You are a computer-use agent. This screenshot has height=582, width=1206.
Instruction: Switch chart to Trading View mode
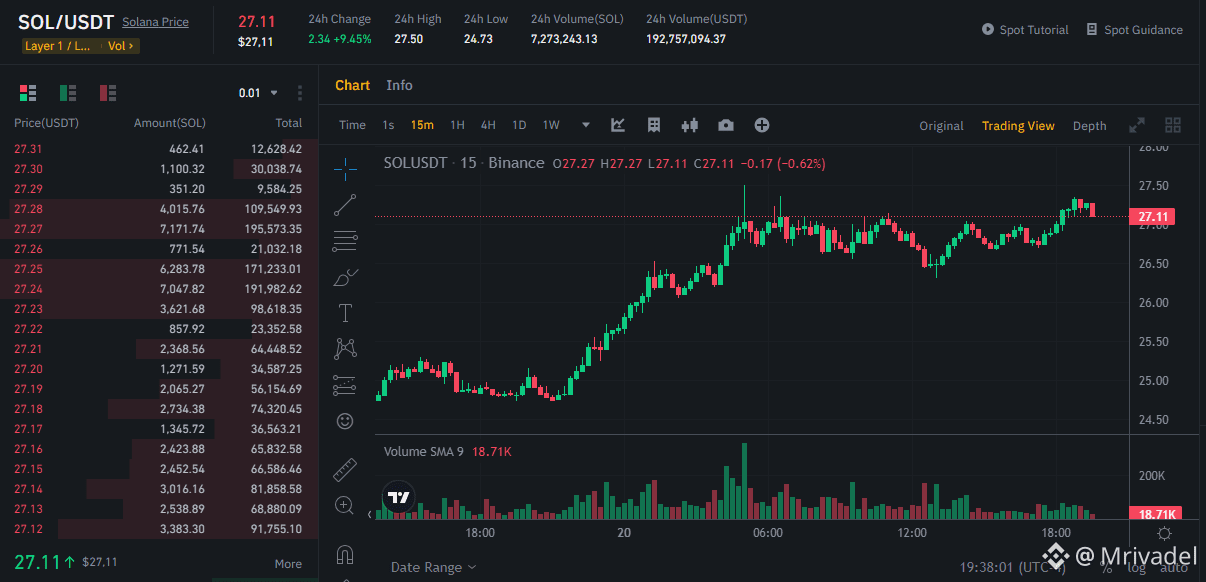coord(1018,126)
